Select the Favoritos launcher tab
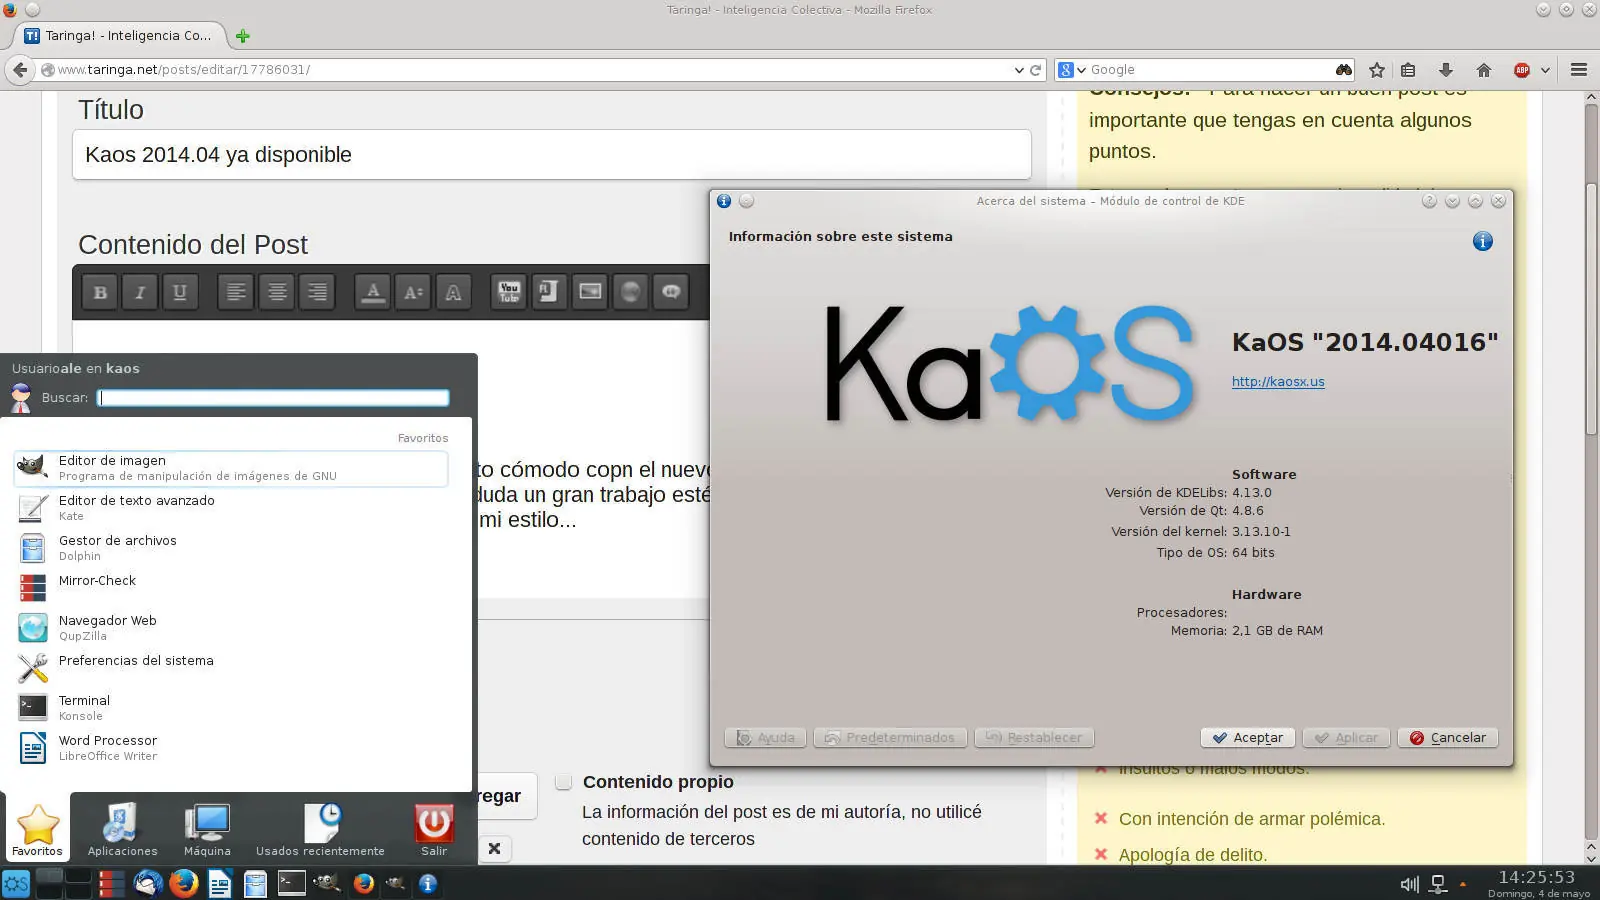The height and width of the screenshot is (900, 1600). (x=37, y=829)
